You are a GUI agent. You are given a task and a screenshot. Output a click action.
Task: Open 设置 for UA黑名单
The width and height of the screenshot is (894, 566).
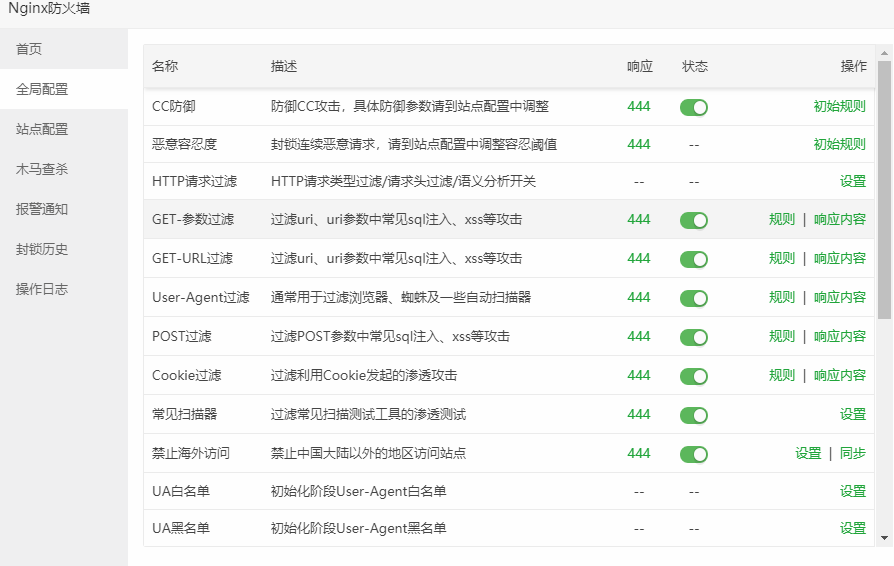click(852, 528)
